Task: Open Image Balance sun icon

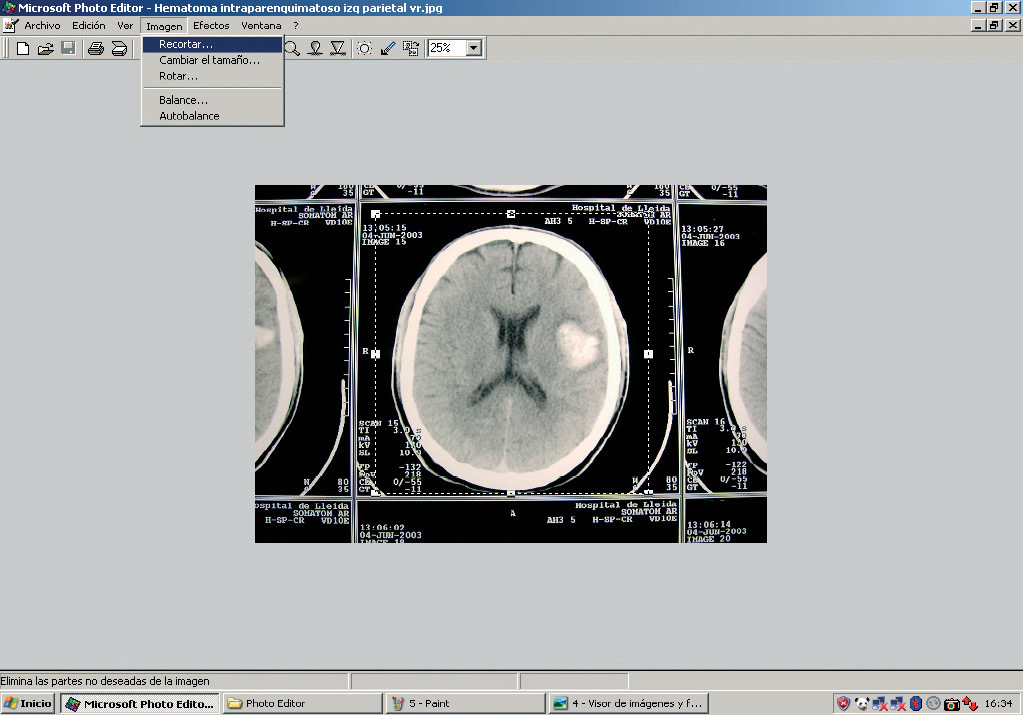Action: coord(365,48)
